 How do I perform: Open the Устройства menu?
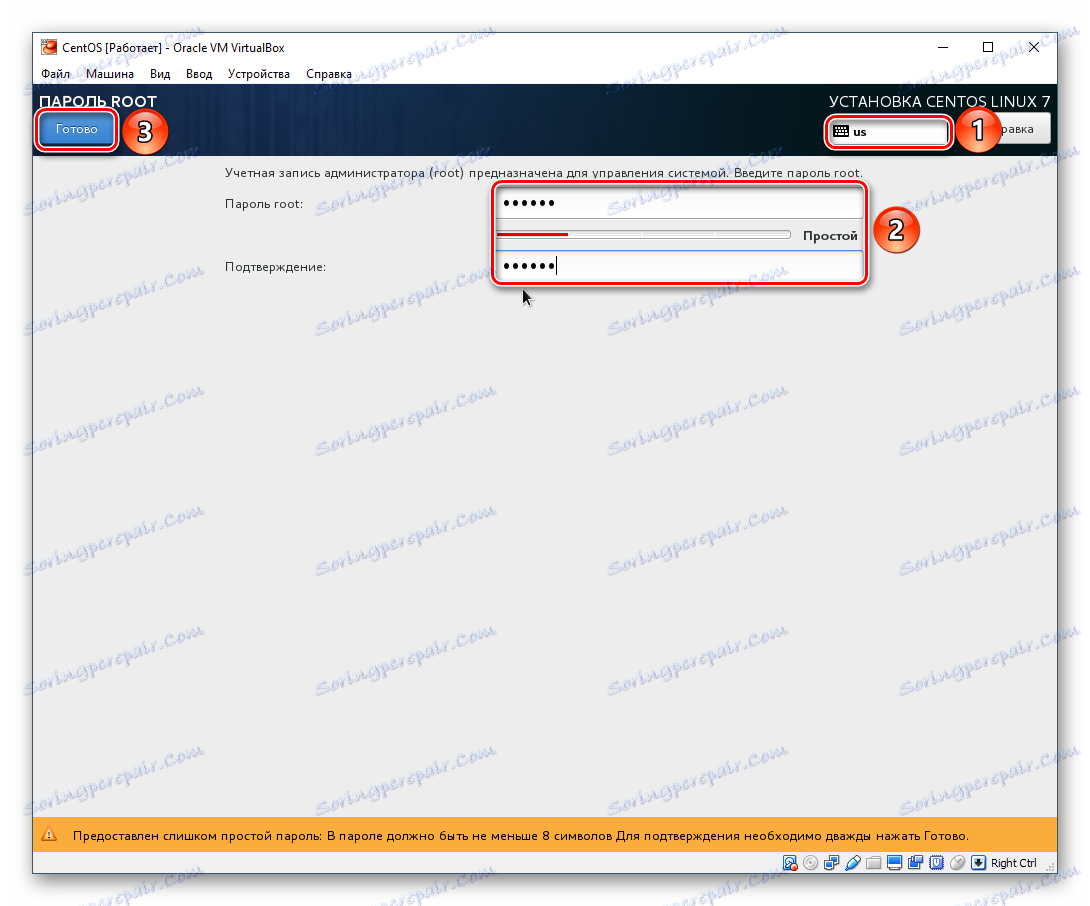point(259,74)
